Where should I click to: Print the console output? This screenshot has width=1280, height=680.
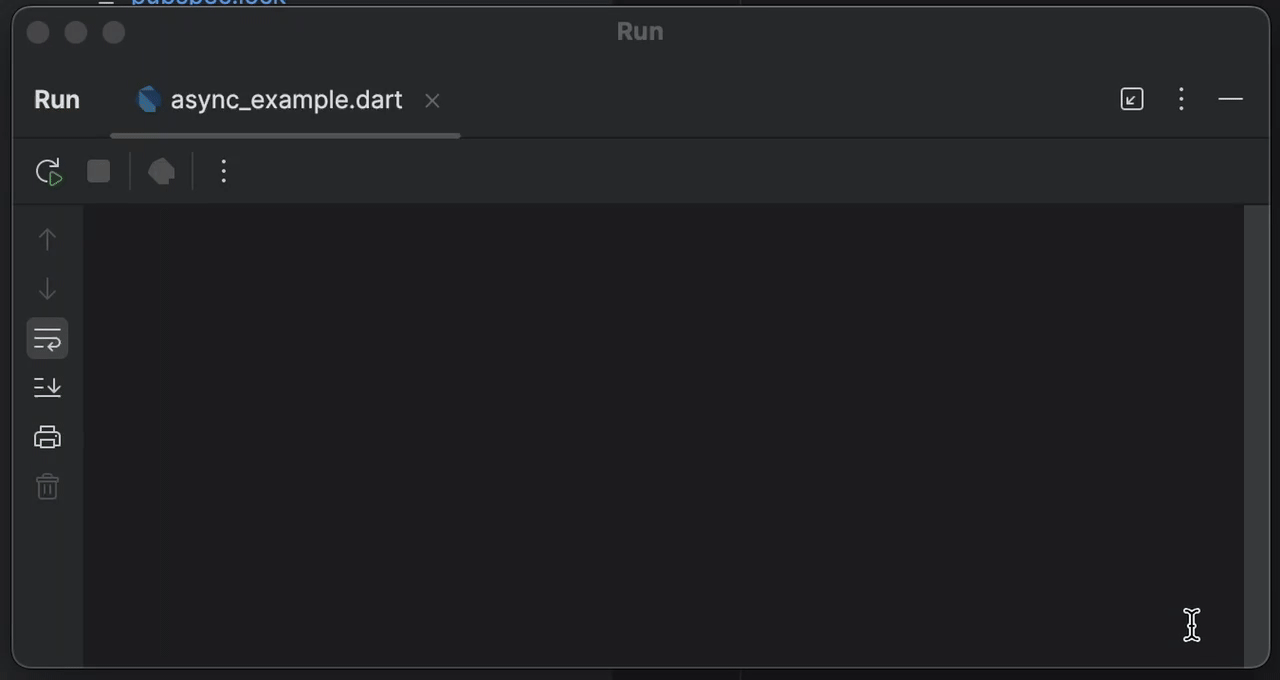click(47, 437)
